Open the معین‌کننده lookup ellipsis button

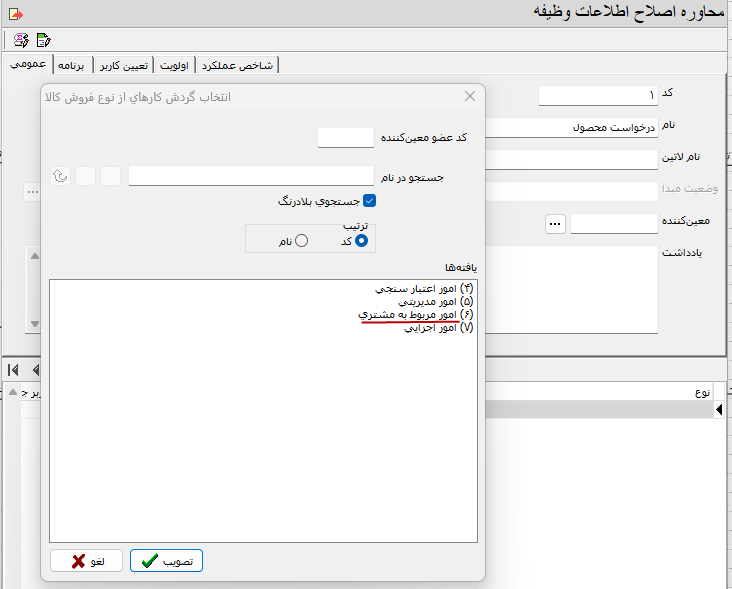pyautogui.click(x=555, y=224)
